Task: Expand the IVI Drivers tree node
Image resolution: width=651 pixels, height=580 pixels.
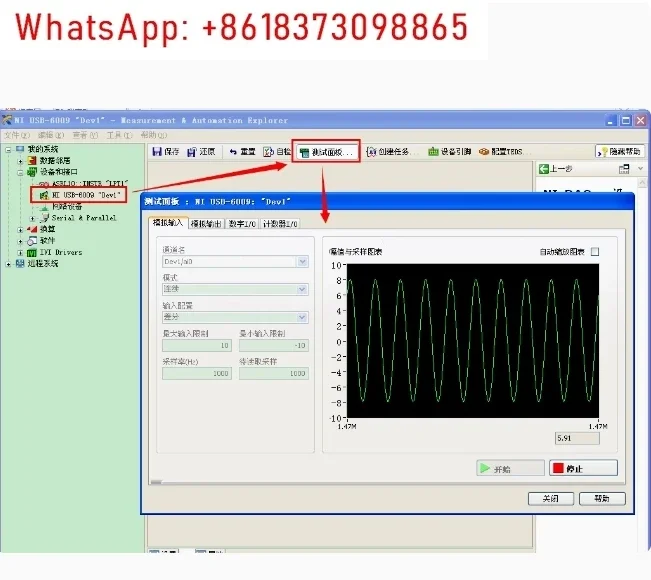Action: coord(20,252)
